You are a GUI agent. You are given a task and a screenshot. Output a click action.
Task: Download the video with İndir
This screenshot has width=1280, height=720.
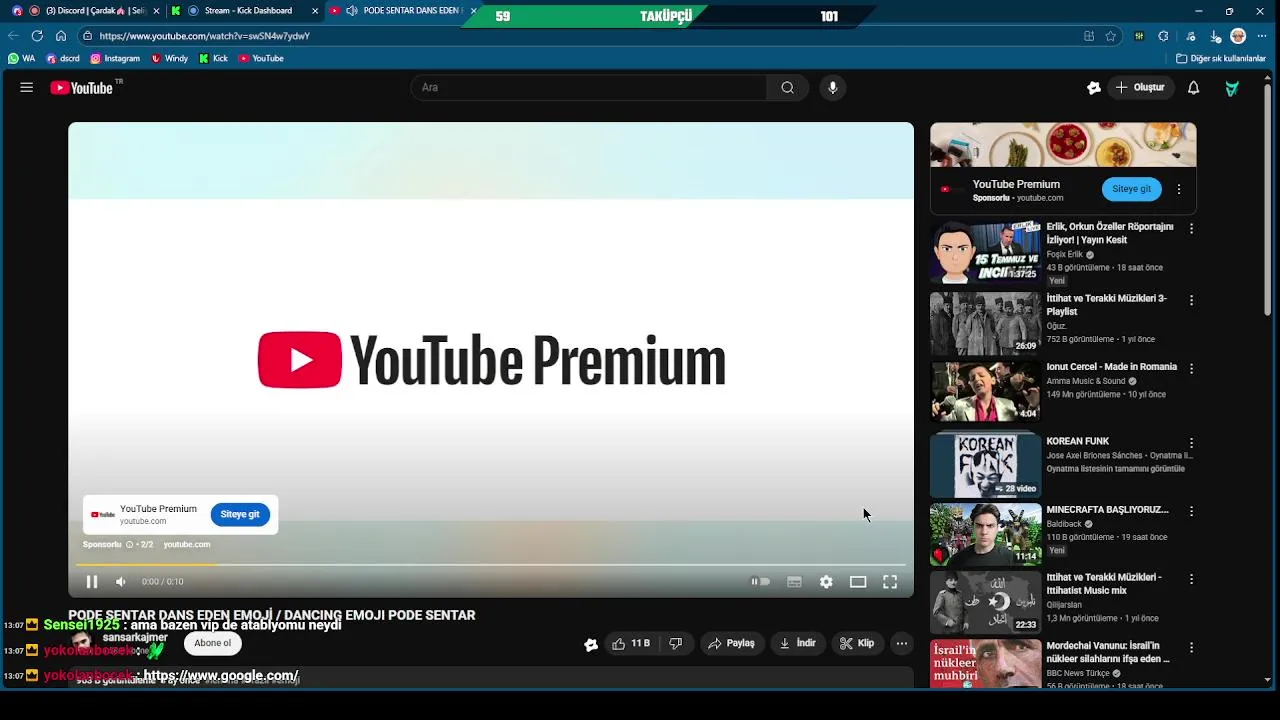click(797, 644)
